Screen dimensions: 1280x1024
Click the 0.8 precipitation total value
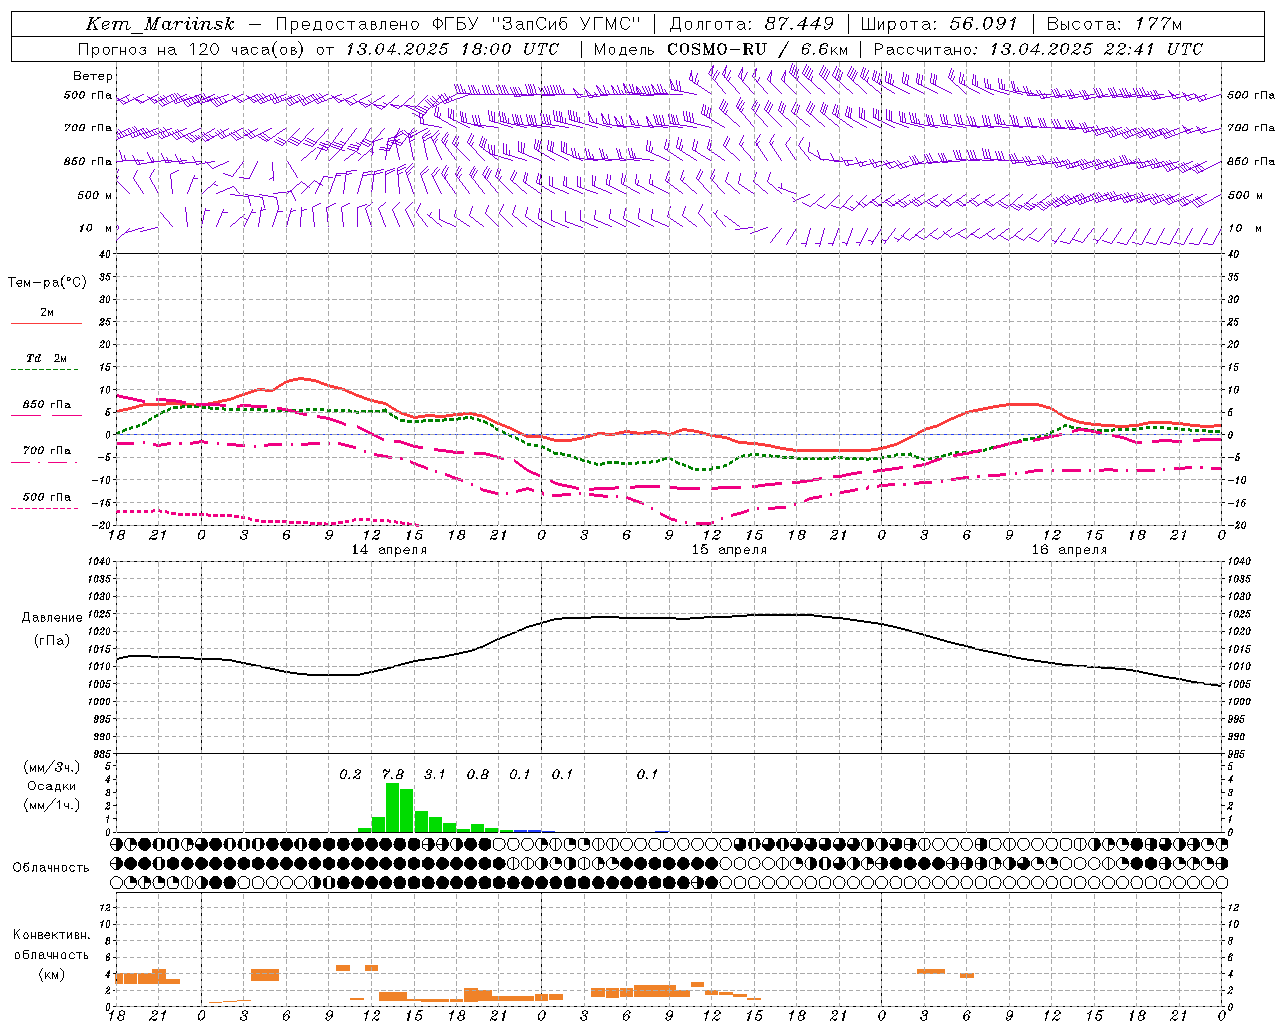pyautogui.click(x=478, y=775)
